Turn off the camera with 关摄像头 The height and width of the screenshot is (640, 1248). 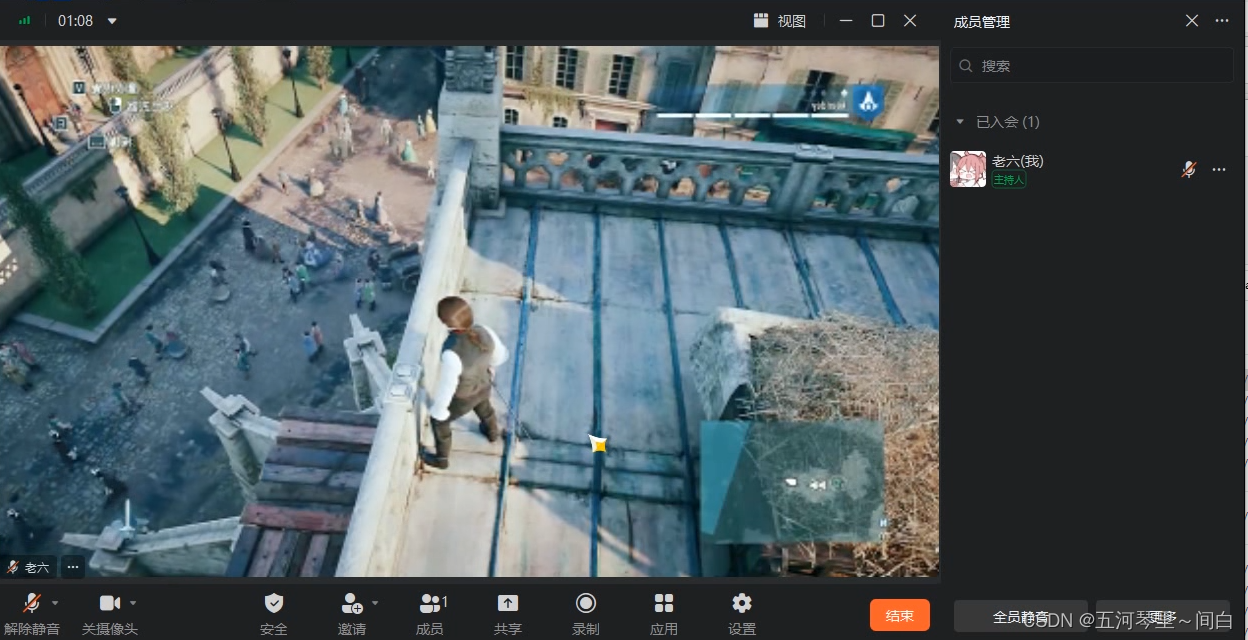tap(109, 613)
